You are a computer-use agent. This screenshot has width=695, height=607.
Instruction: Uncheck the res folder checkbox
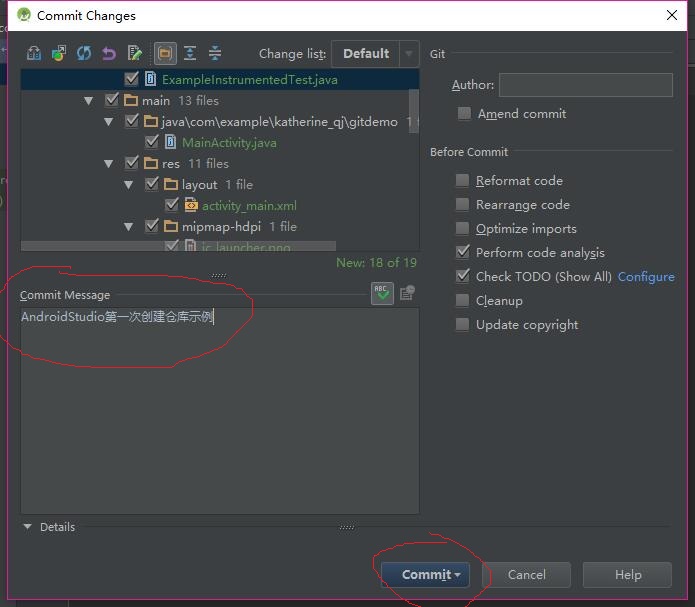pyautogui.click(x=132, y=162)
